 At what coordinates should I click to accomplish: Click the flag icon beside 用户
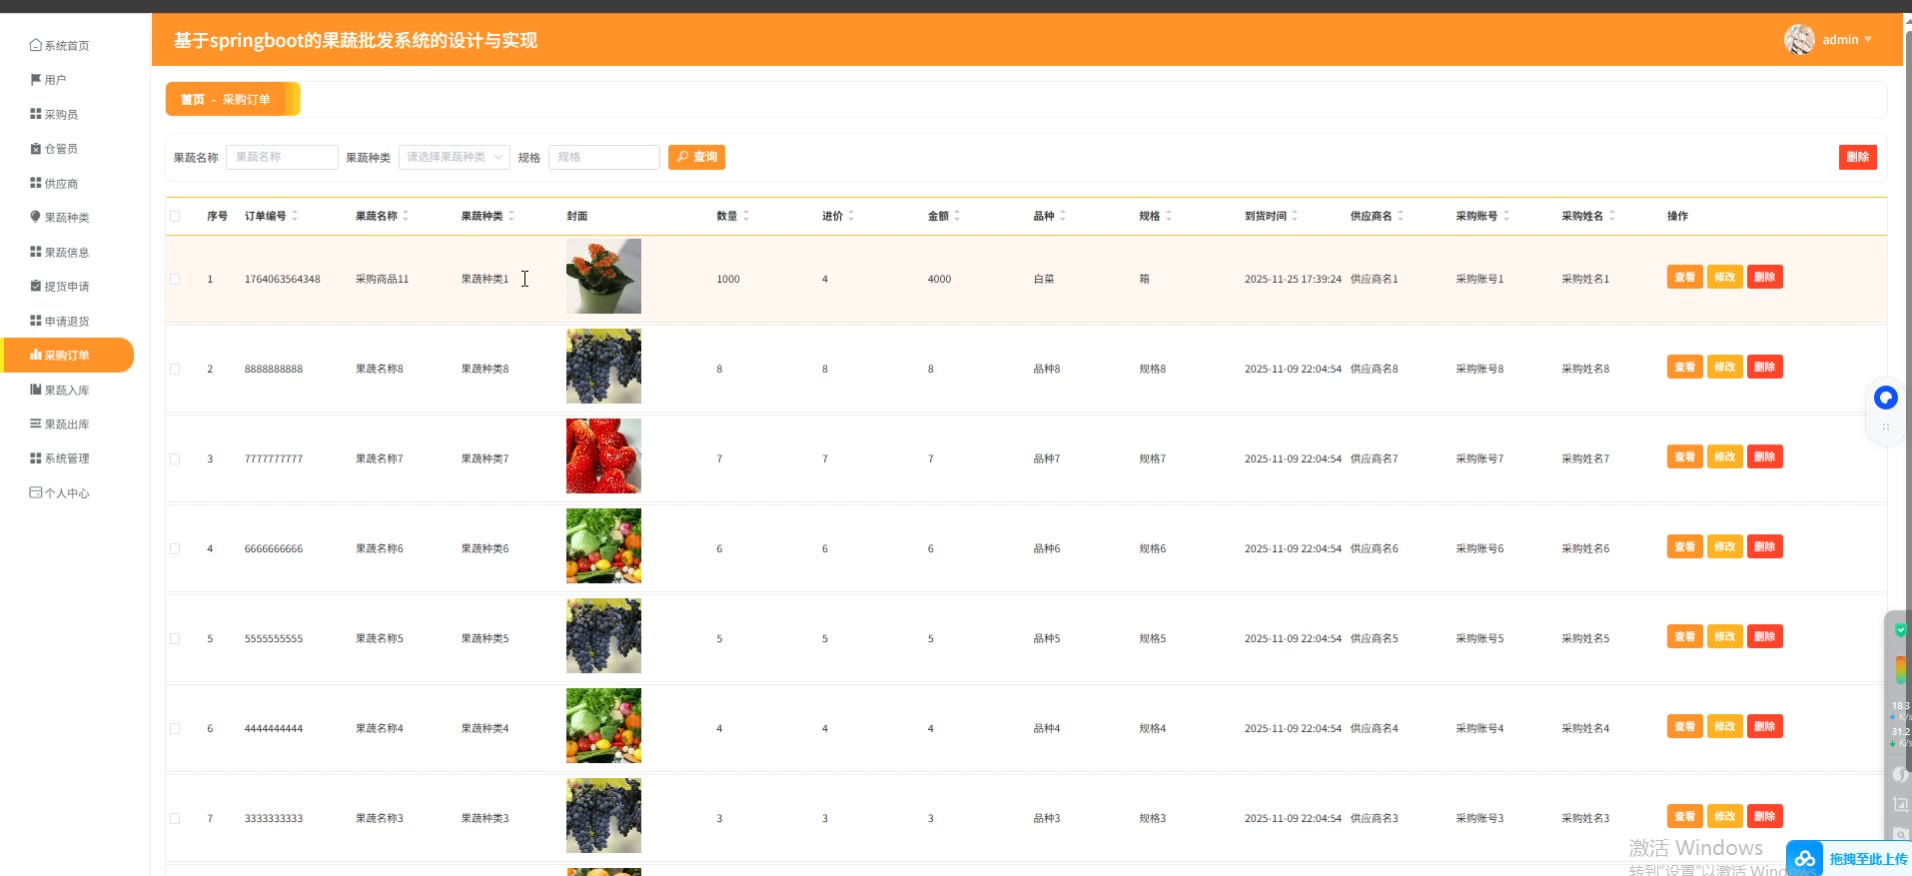(x=36, y=80)
